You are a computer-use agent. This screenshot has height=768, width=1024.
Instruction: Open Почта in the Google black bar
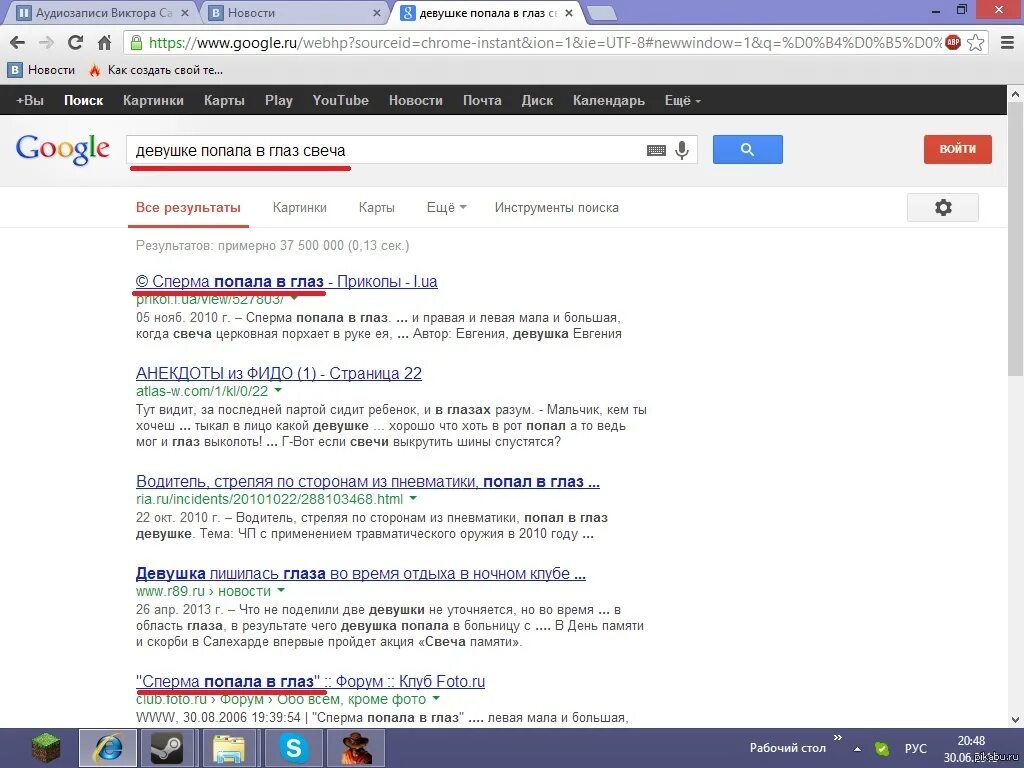point(482,101)
